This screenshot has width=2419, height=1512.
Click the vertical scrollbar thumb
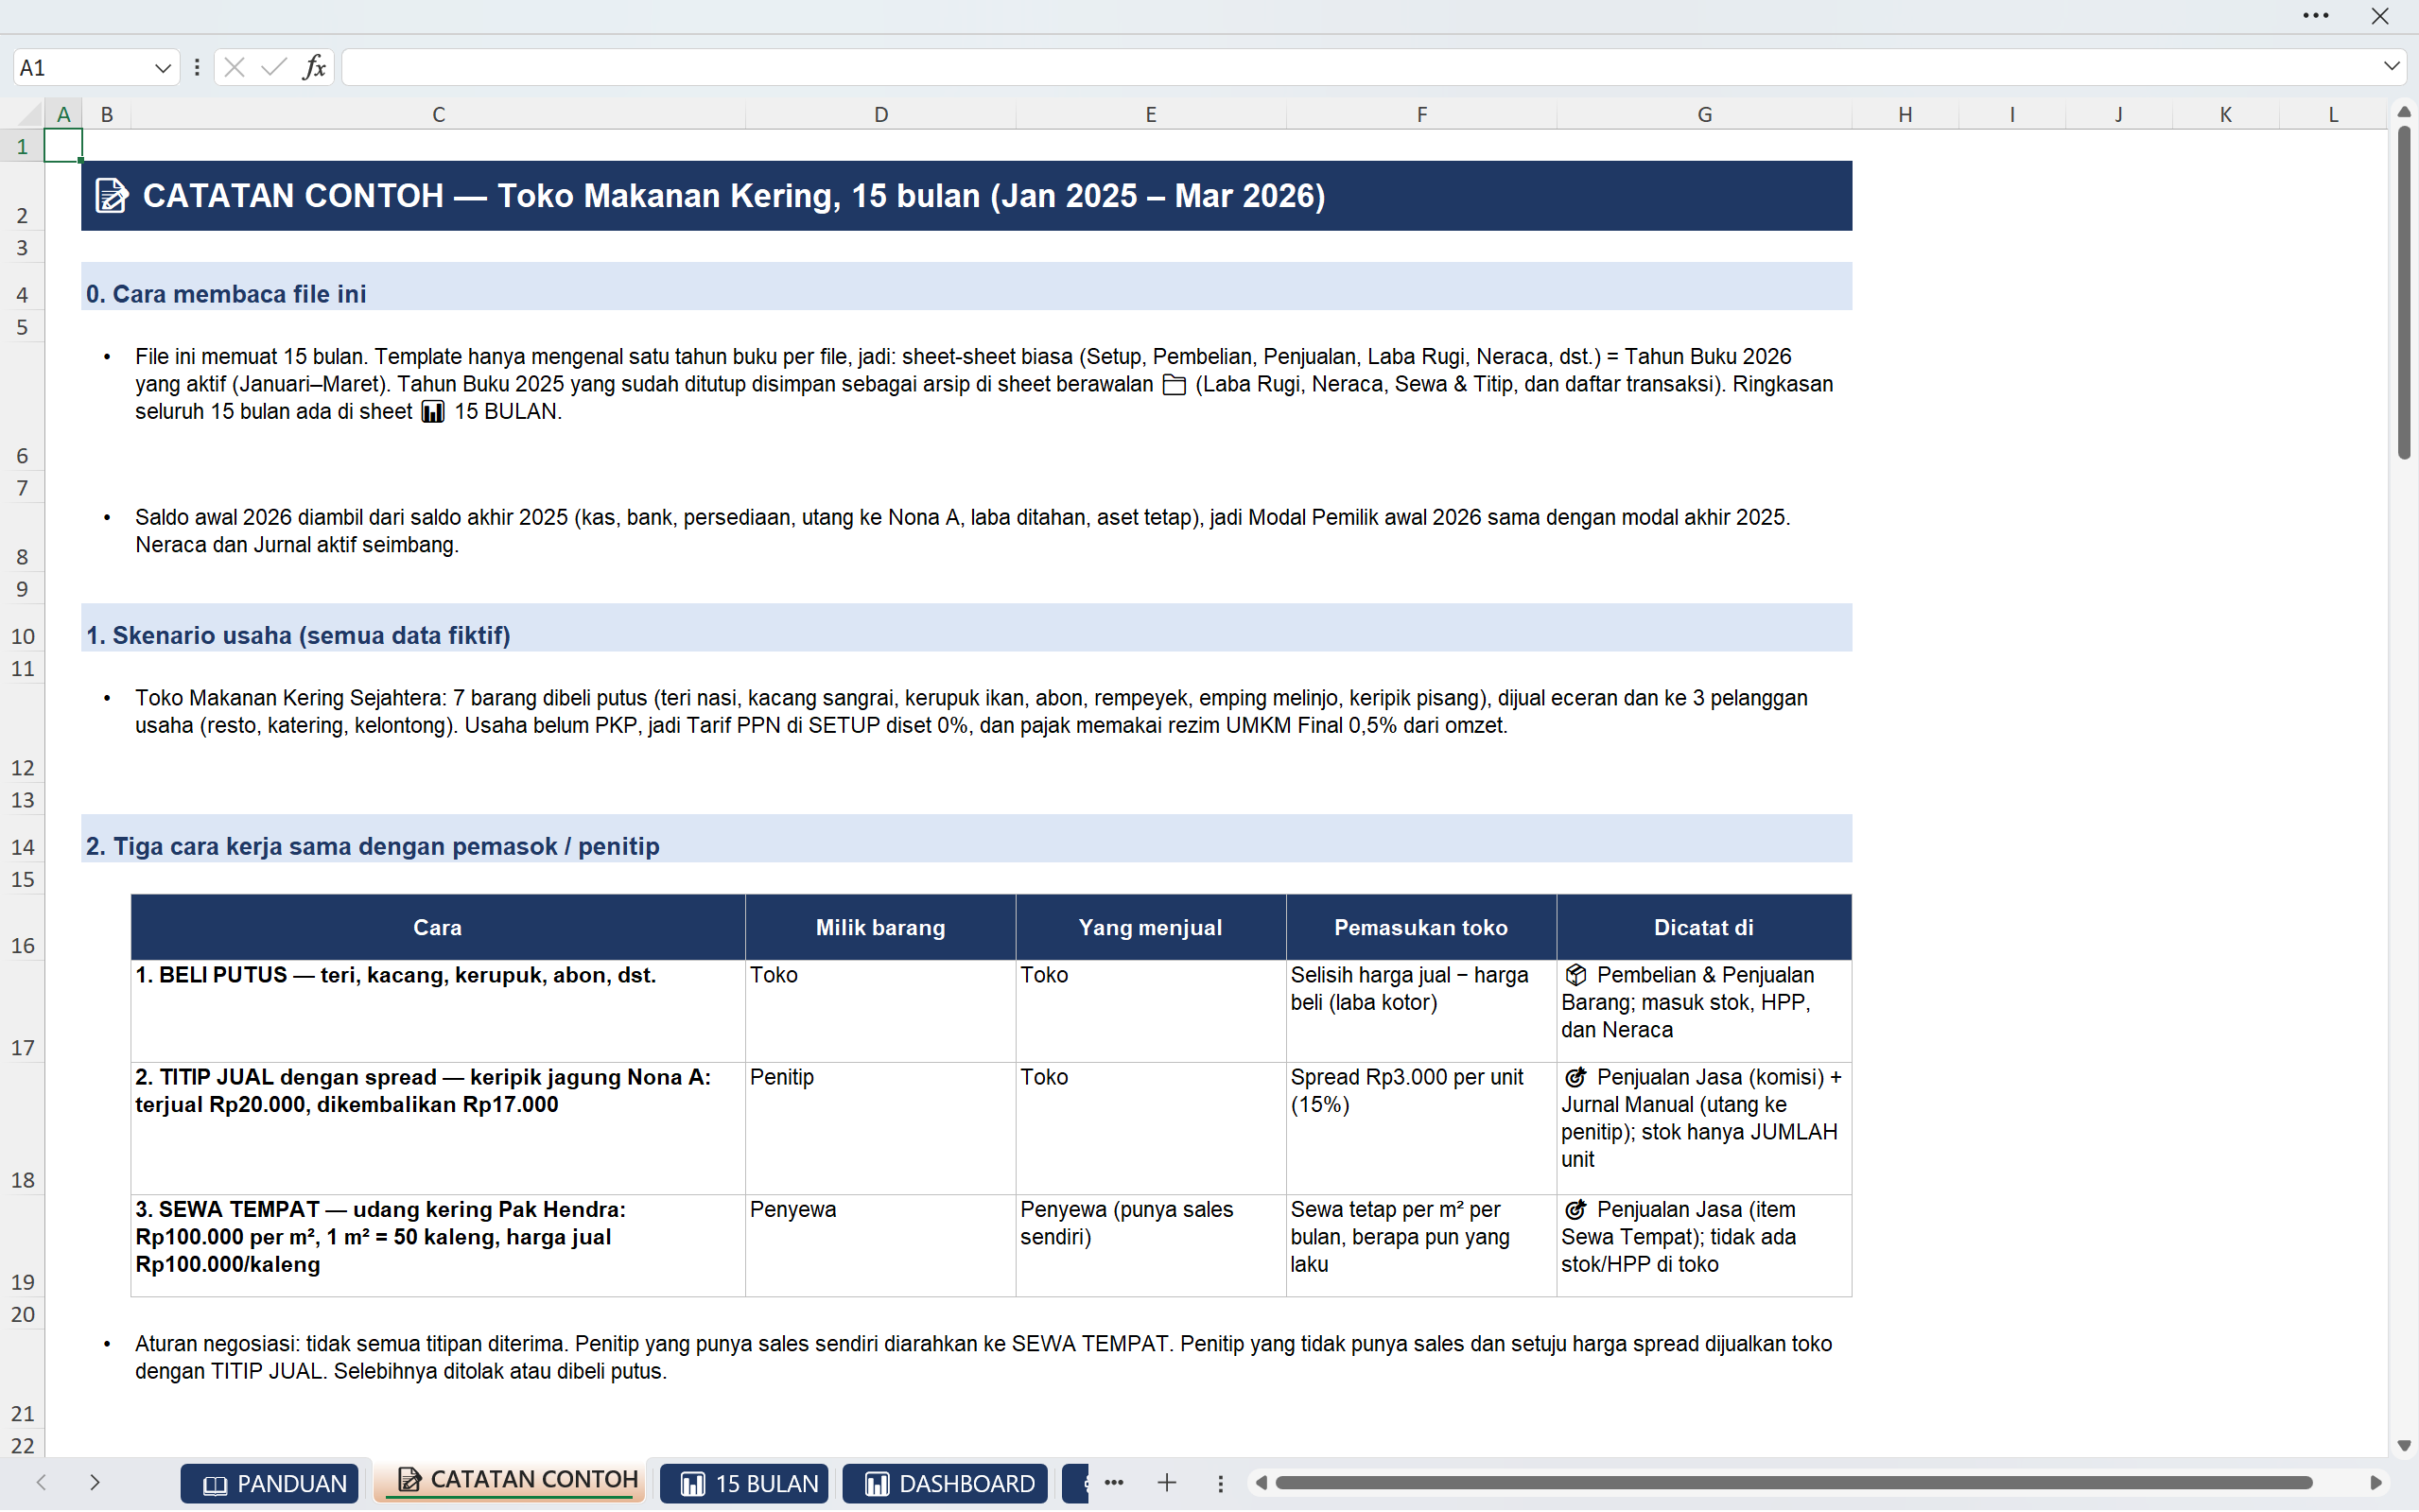[2405, 292]
